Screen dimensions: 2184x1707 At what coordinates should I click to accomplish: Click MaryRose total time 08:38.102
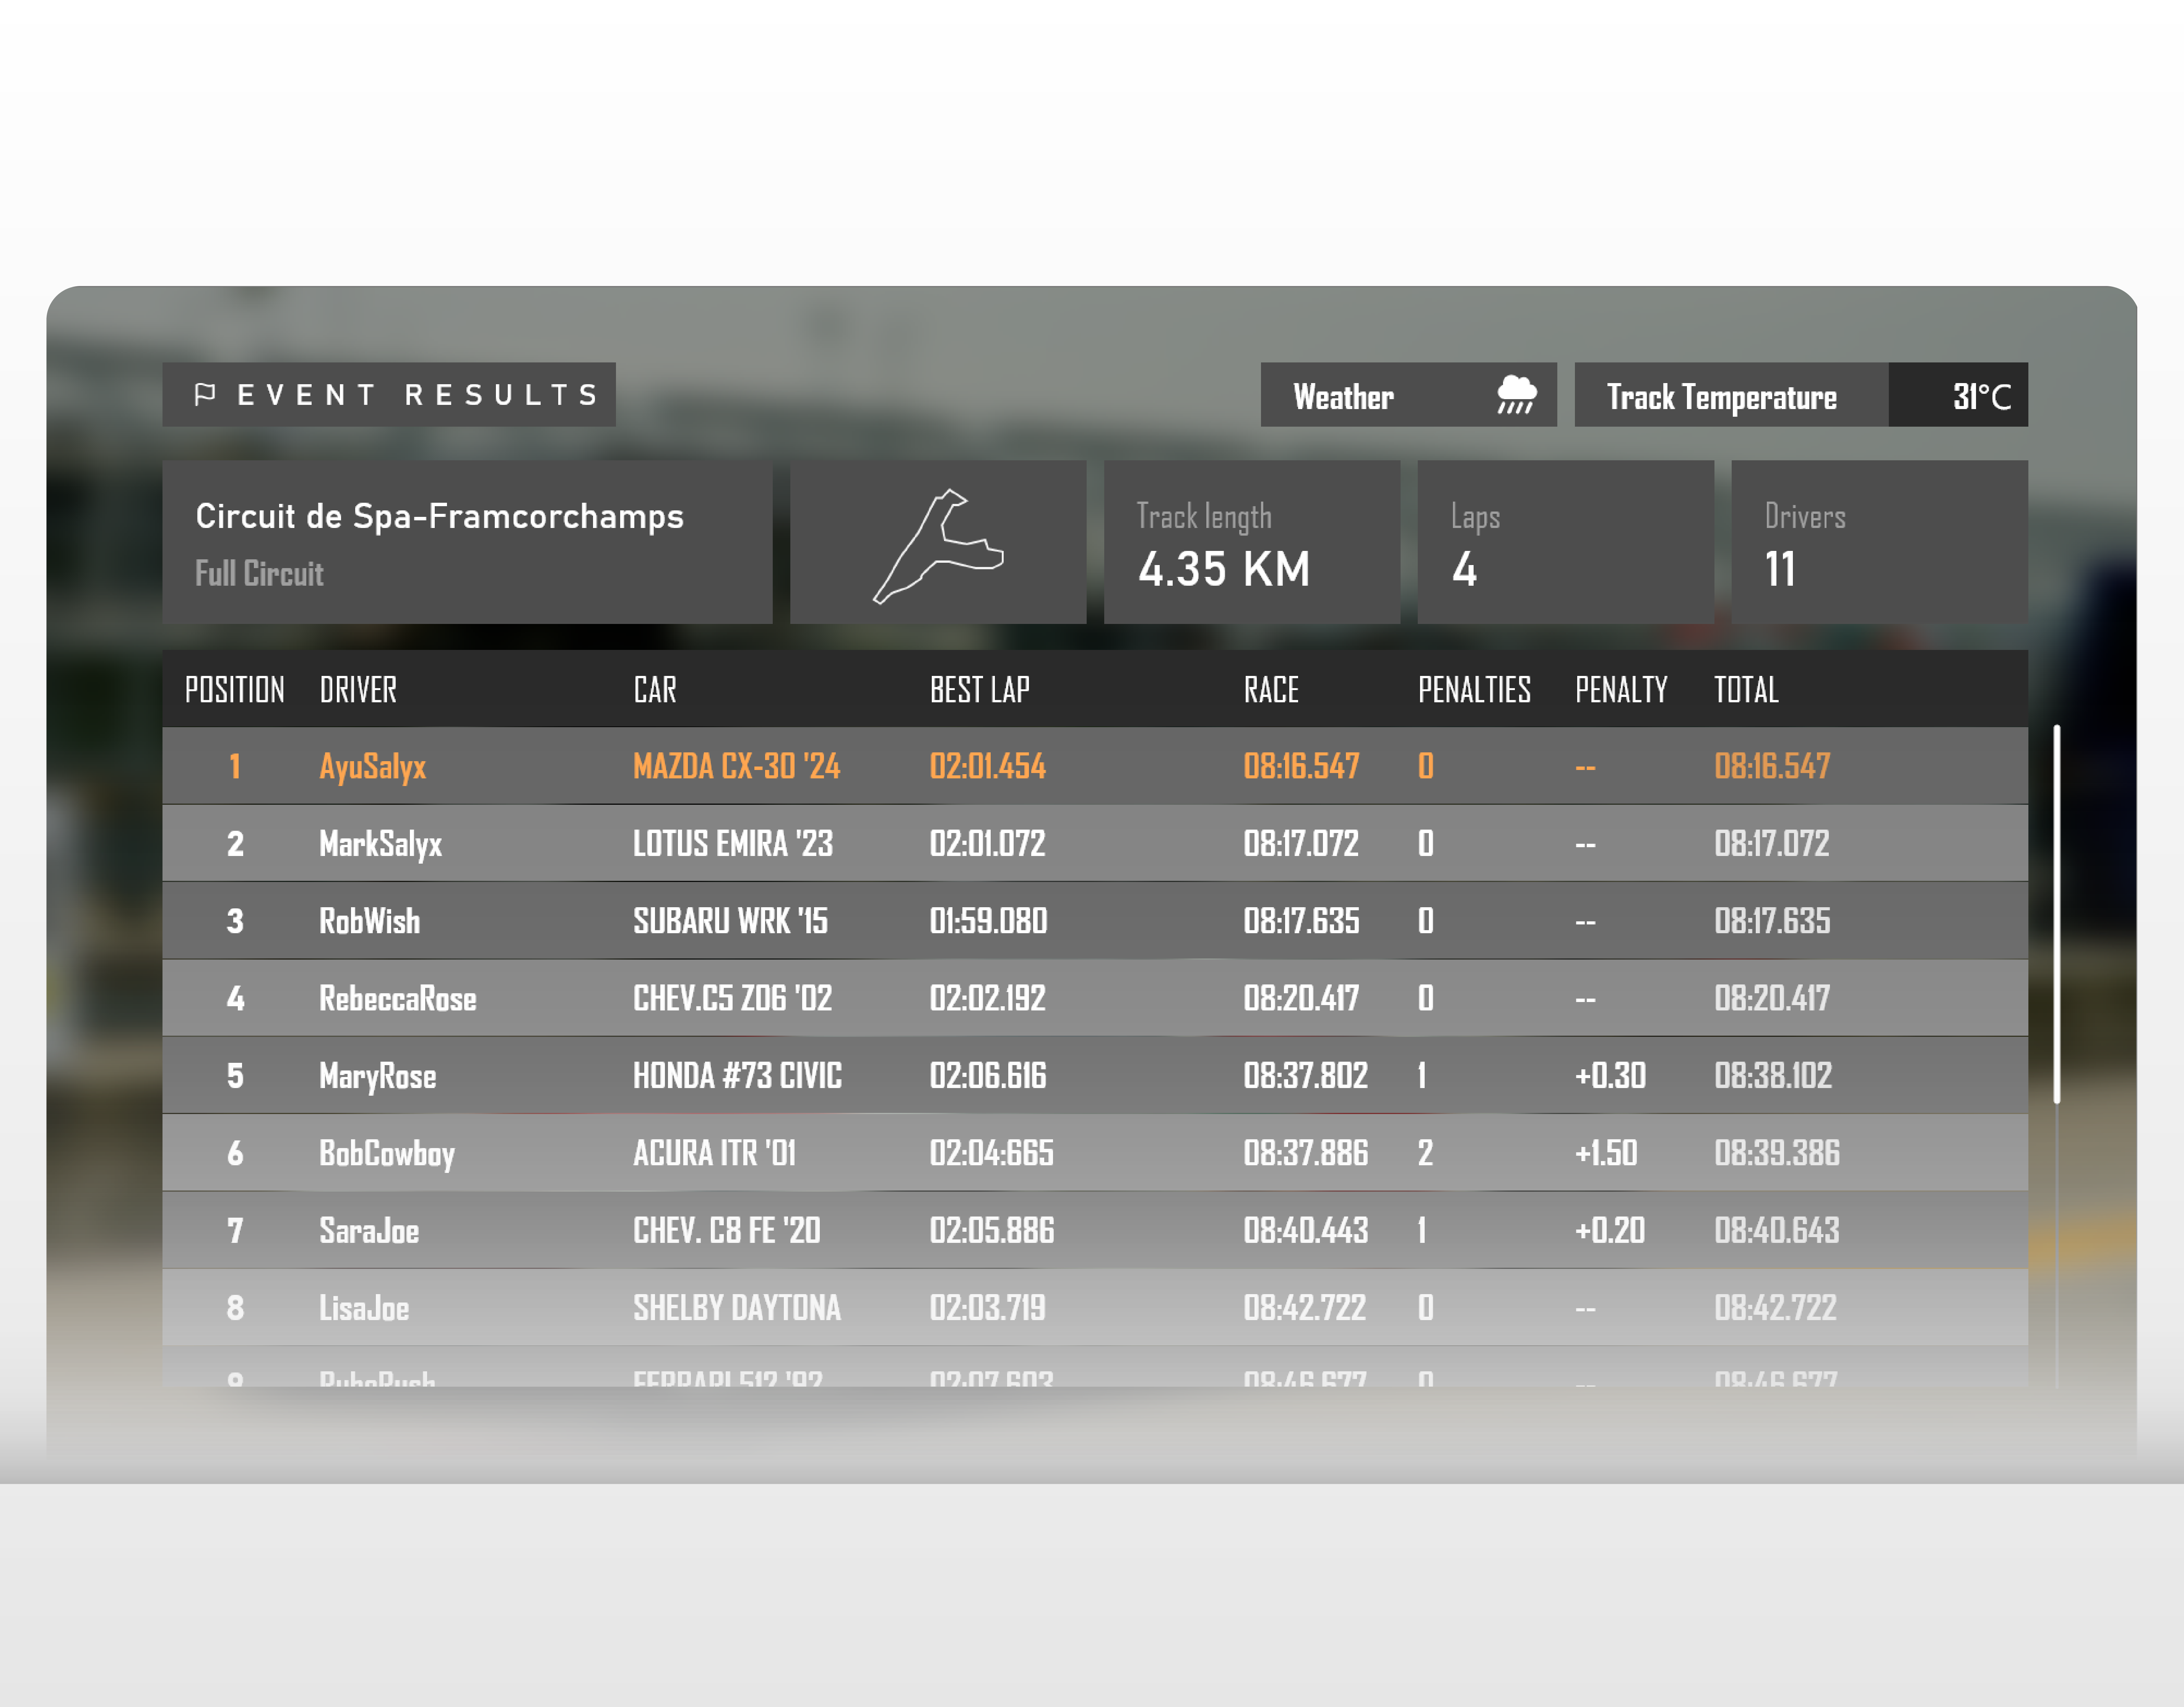point(1773,1075)
